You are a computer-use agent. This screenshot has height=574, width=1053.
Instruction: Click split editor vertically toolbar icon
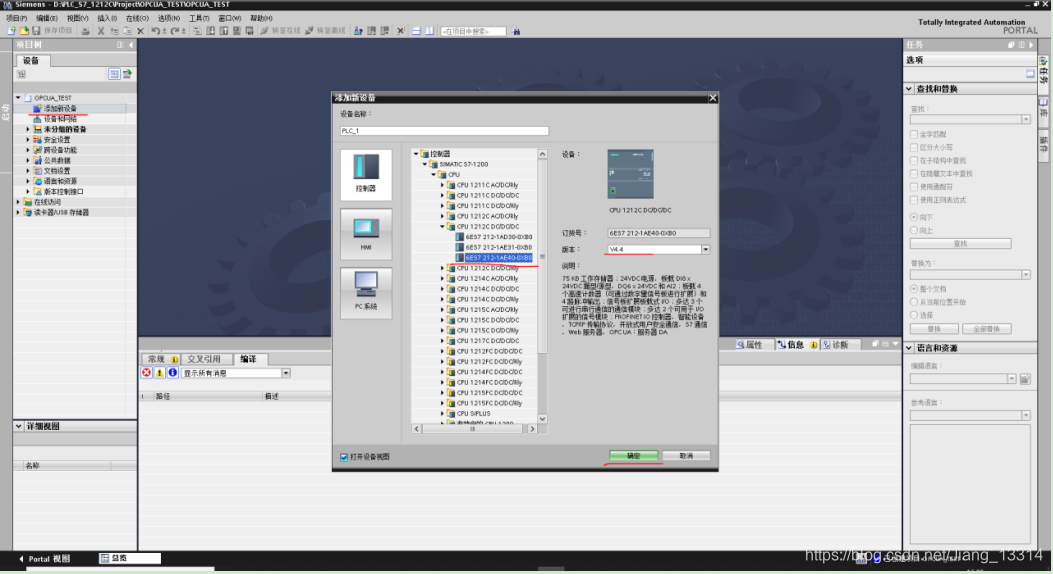point(429,31)
